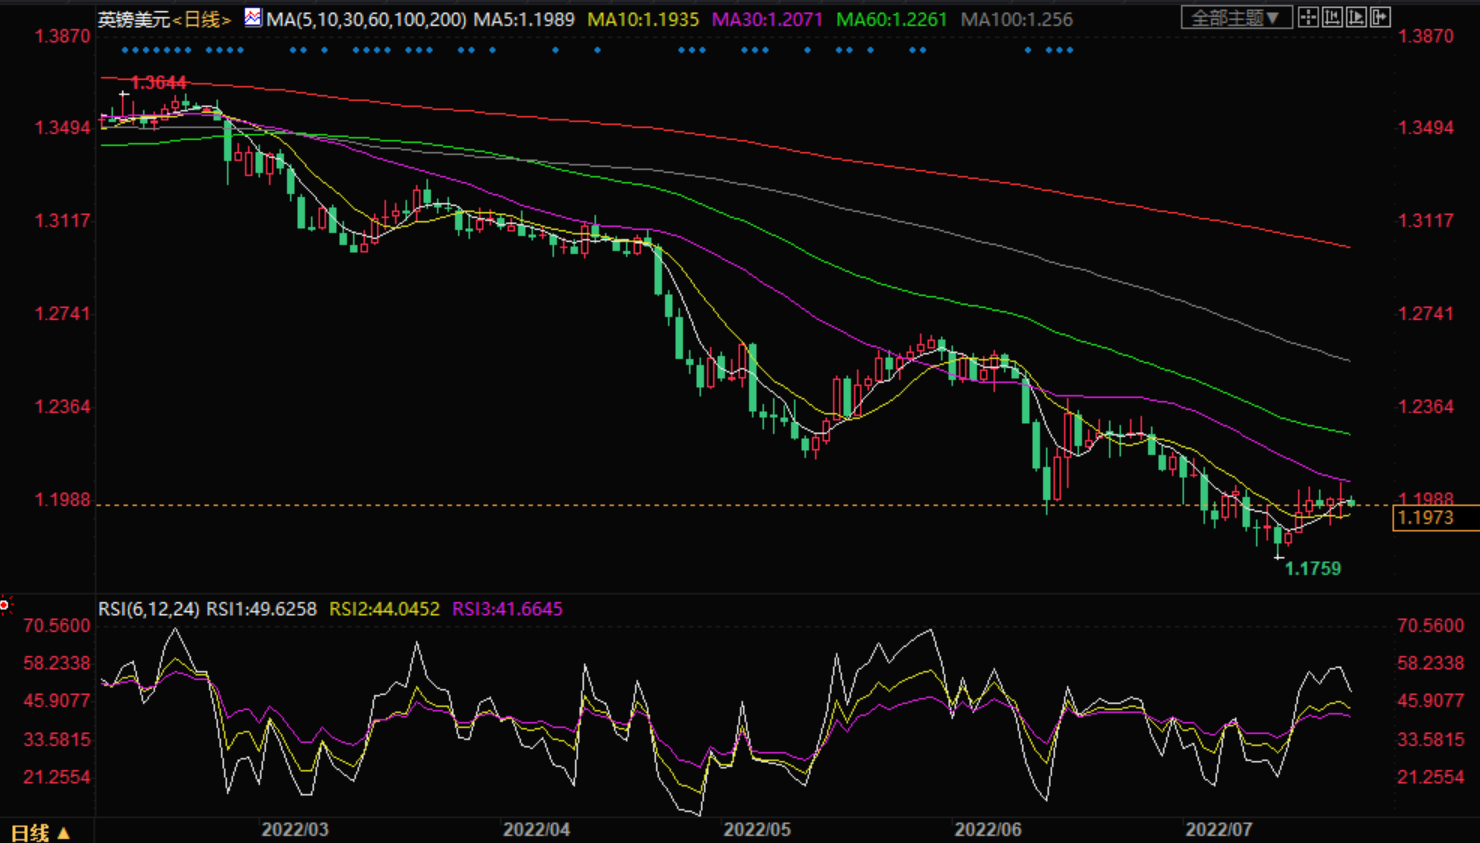The image size is (1480, 843).
Task: Click the crosshair cursor icon
Action: [1308, 18]
